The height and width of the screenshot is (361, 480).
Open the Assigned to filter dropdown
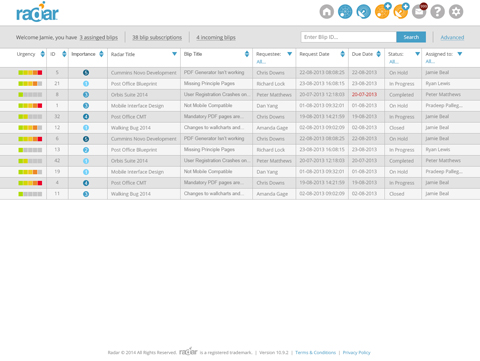tap(460, 54)
